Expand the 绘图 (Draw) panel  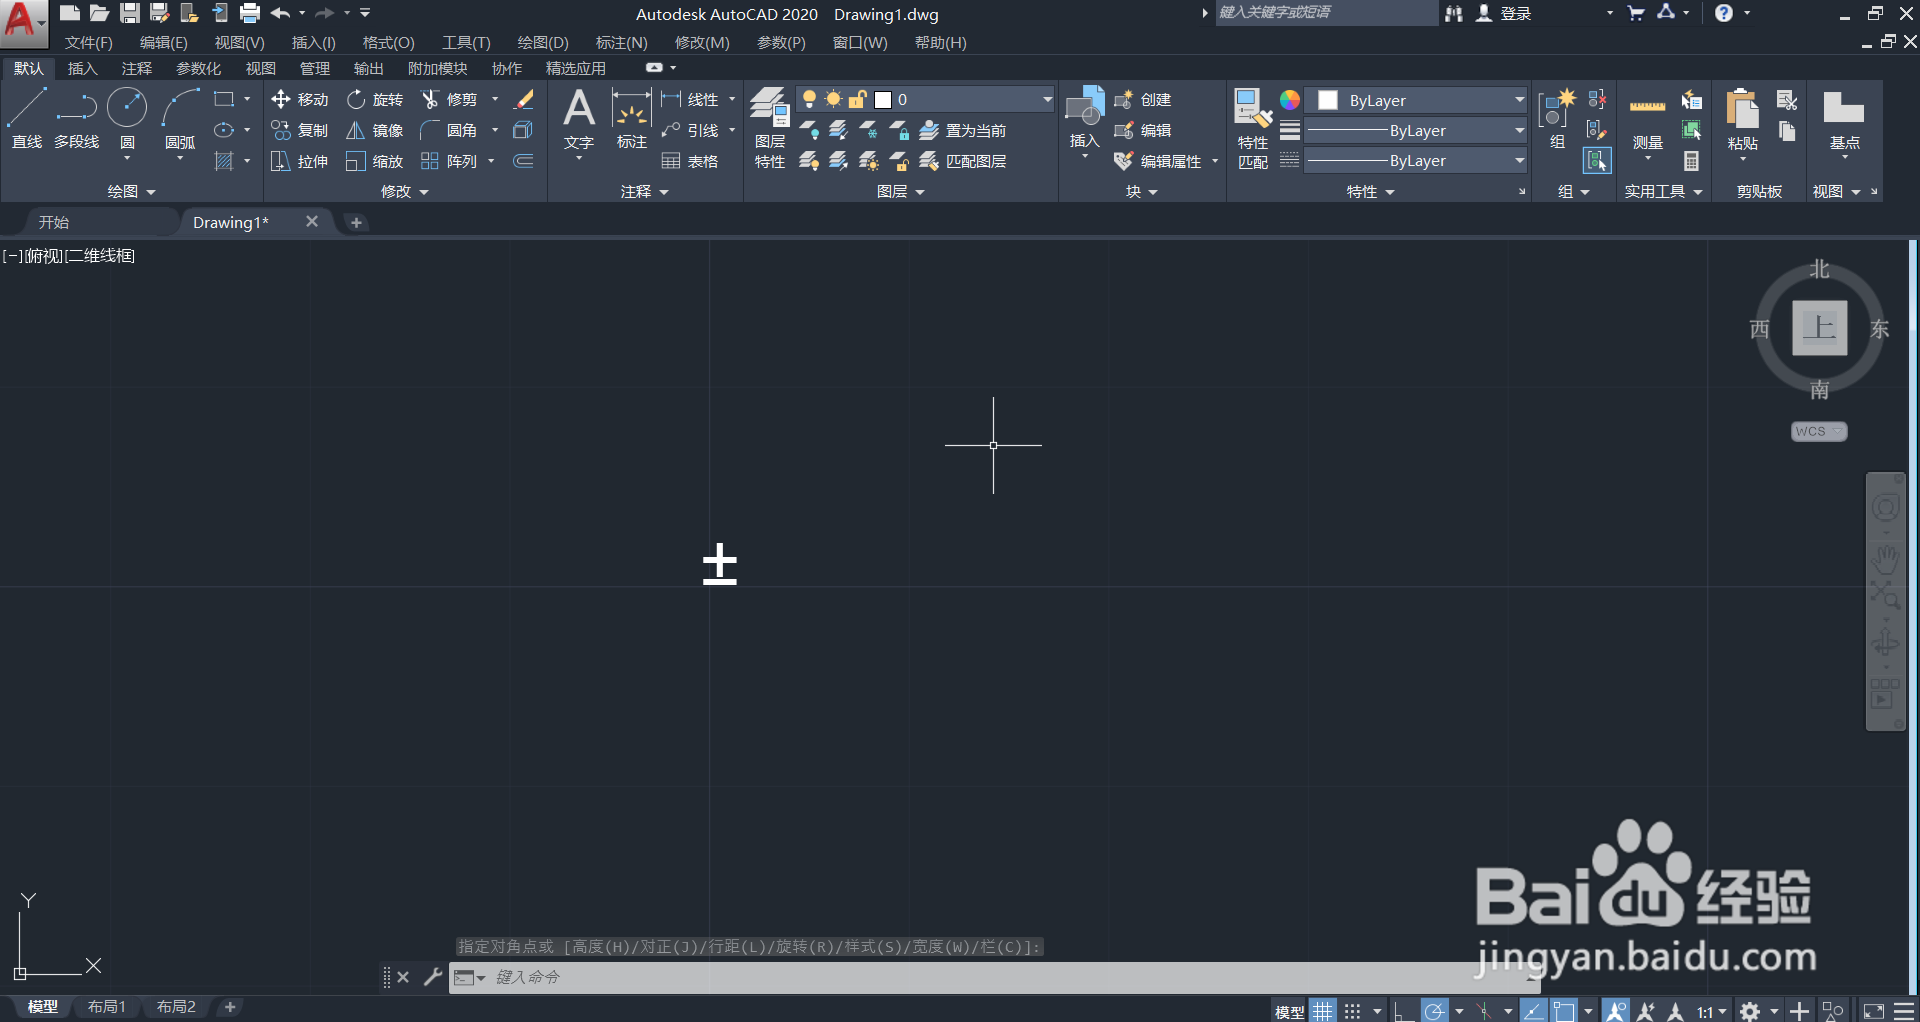[x=131, y=192]
